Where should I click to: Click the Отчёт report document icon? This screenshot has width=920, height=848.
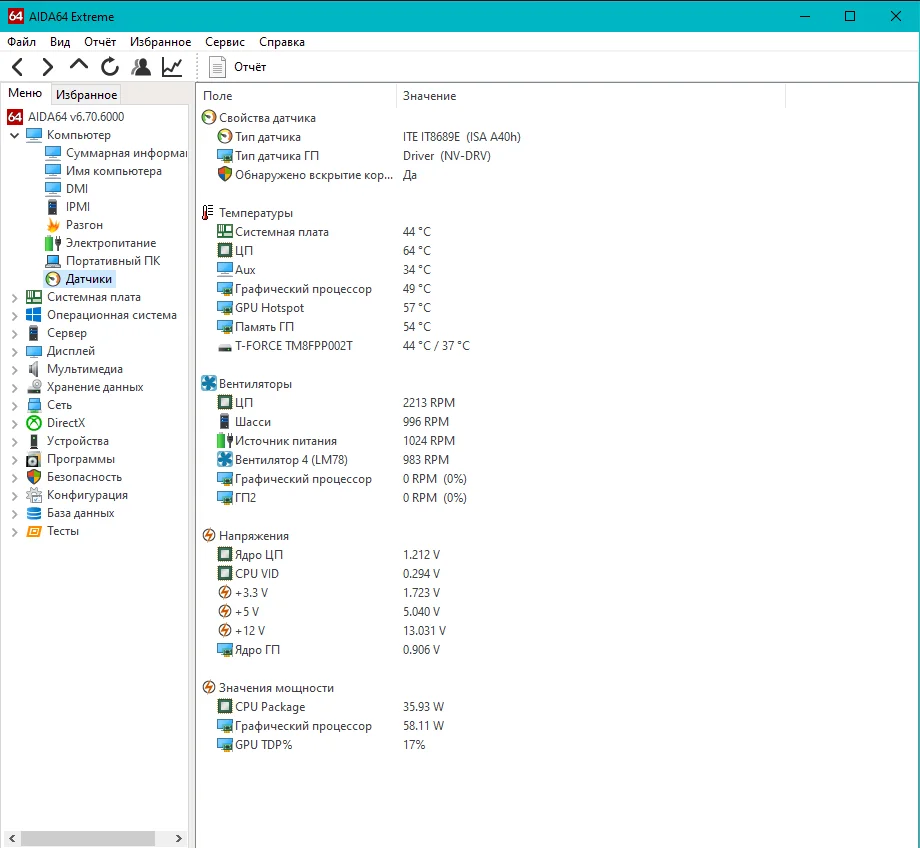(217, 67)
